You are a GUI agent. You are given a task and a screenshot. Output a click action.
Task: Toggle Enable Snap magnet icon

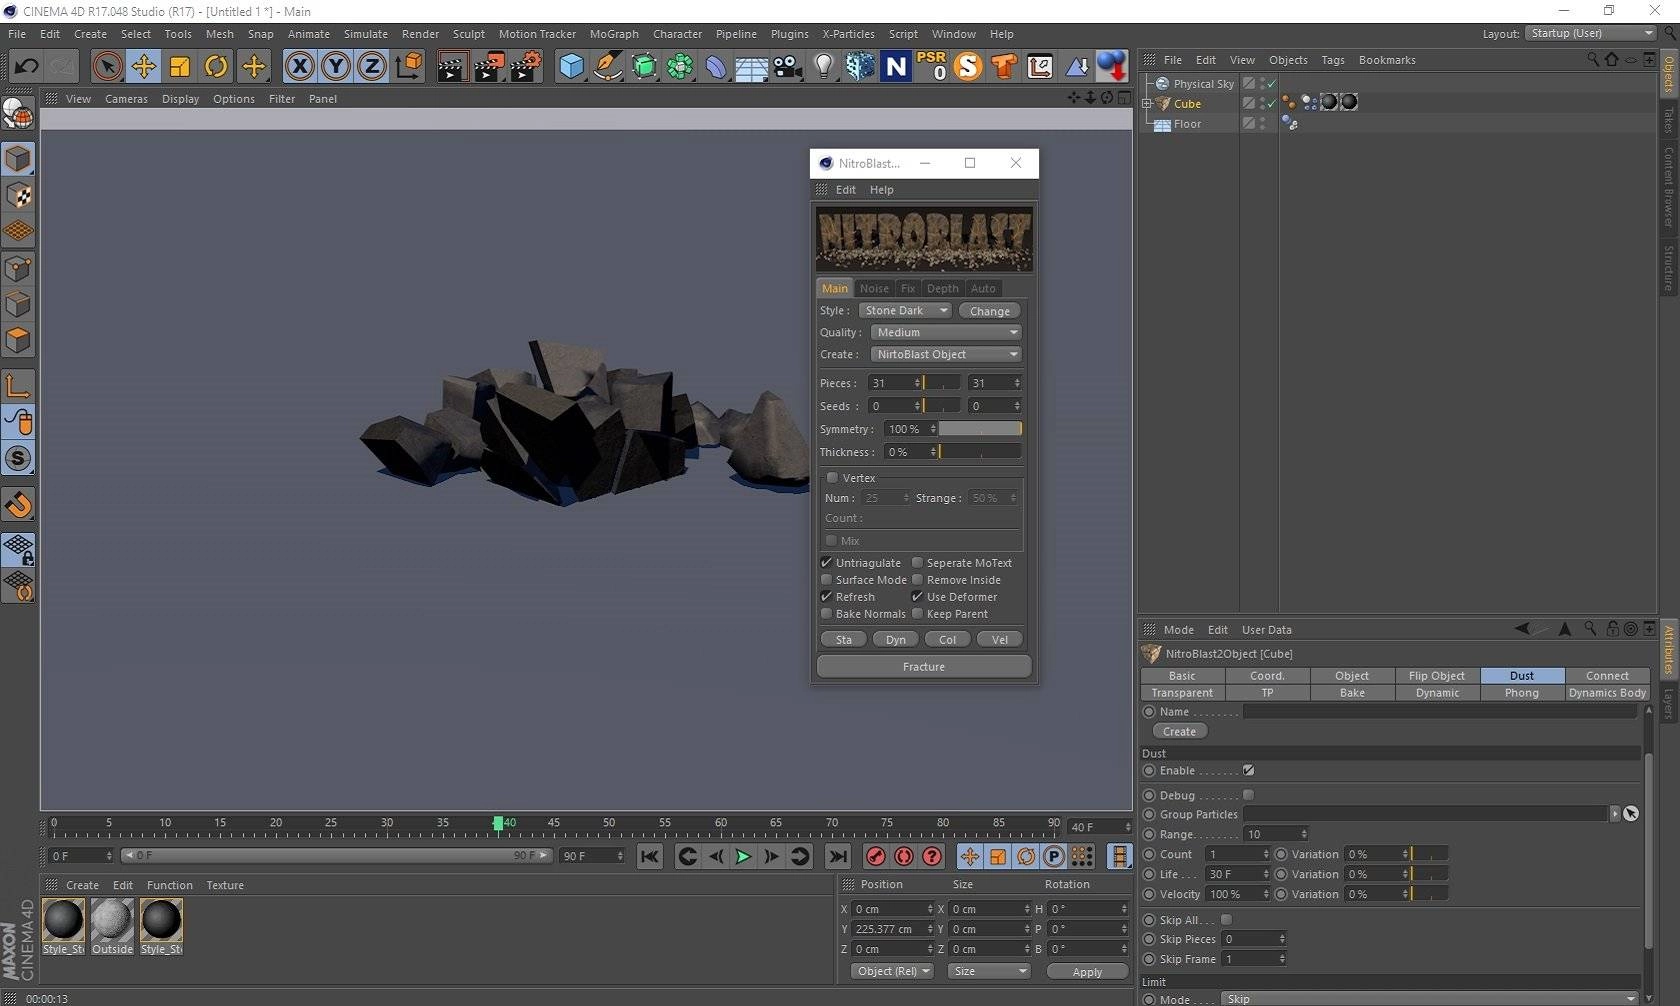(x=18, y=505)
